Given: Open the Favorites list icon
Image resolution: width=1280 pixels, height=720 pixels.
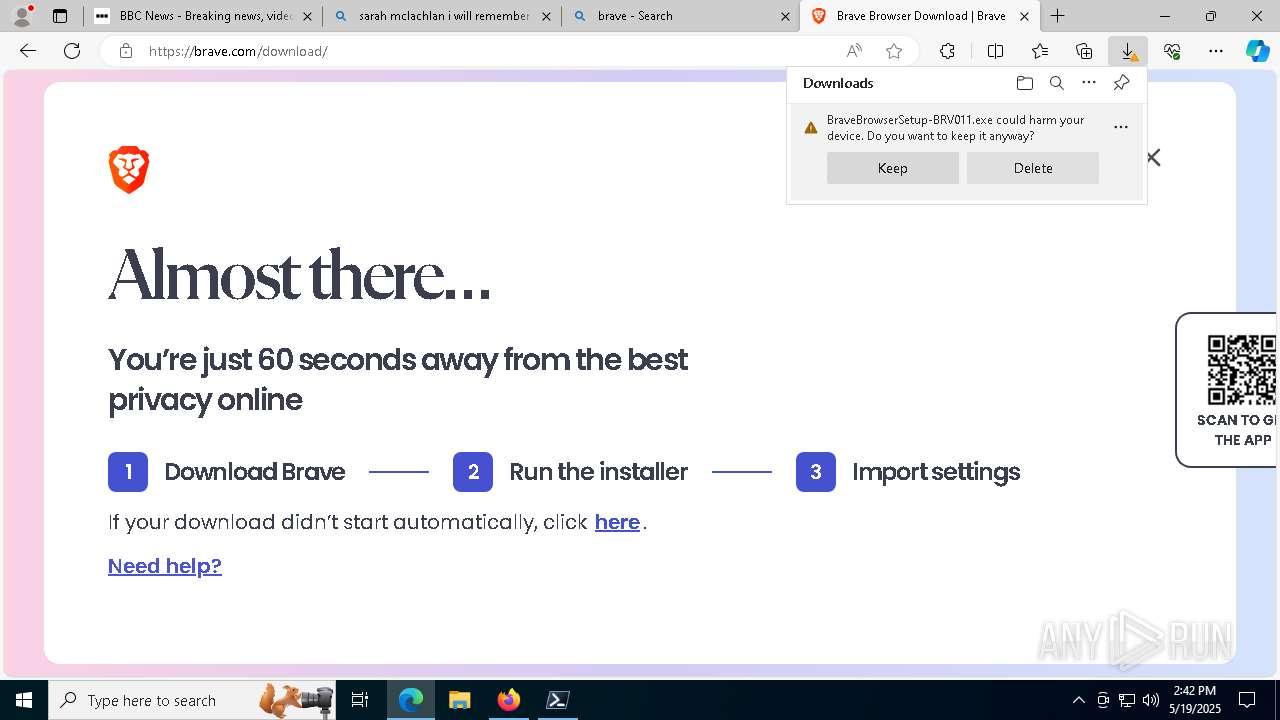Looking at the screenshot, I should click(1040, 51).
